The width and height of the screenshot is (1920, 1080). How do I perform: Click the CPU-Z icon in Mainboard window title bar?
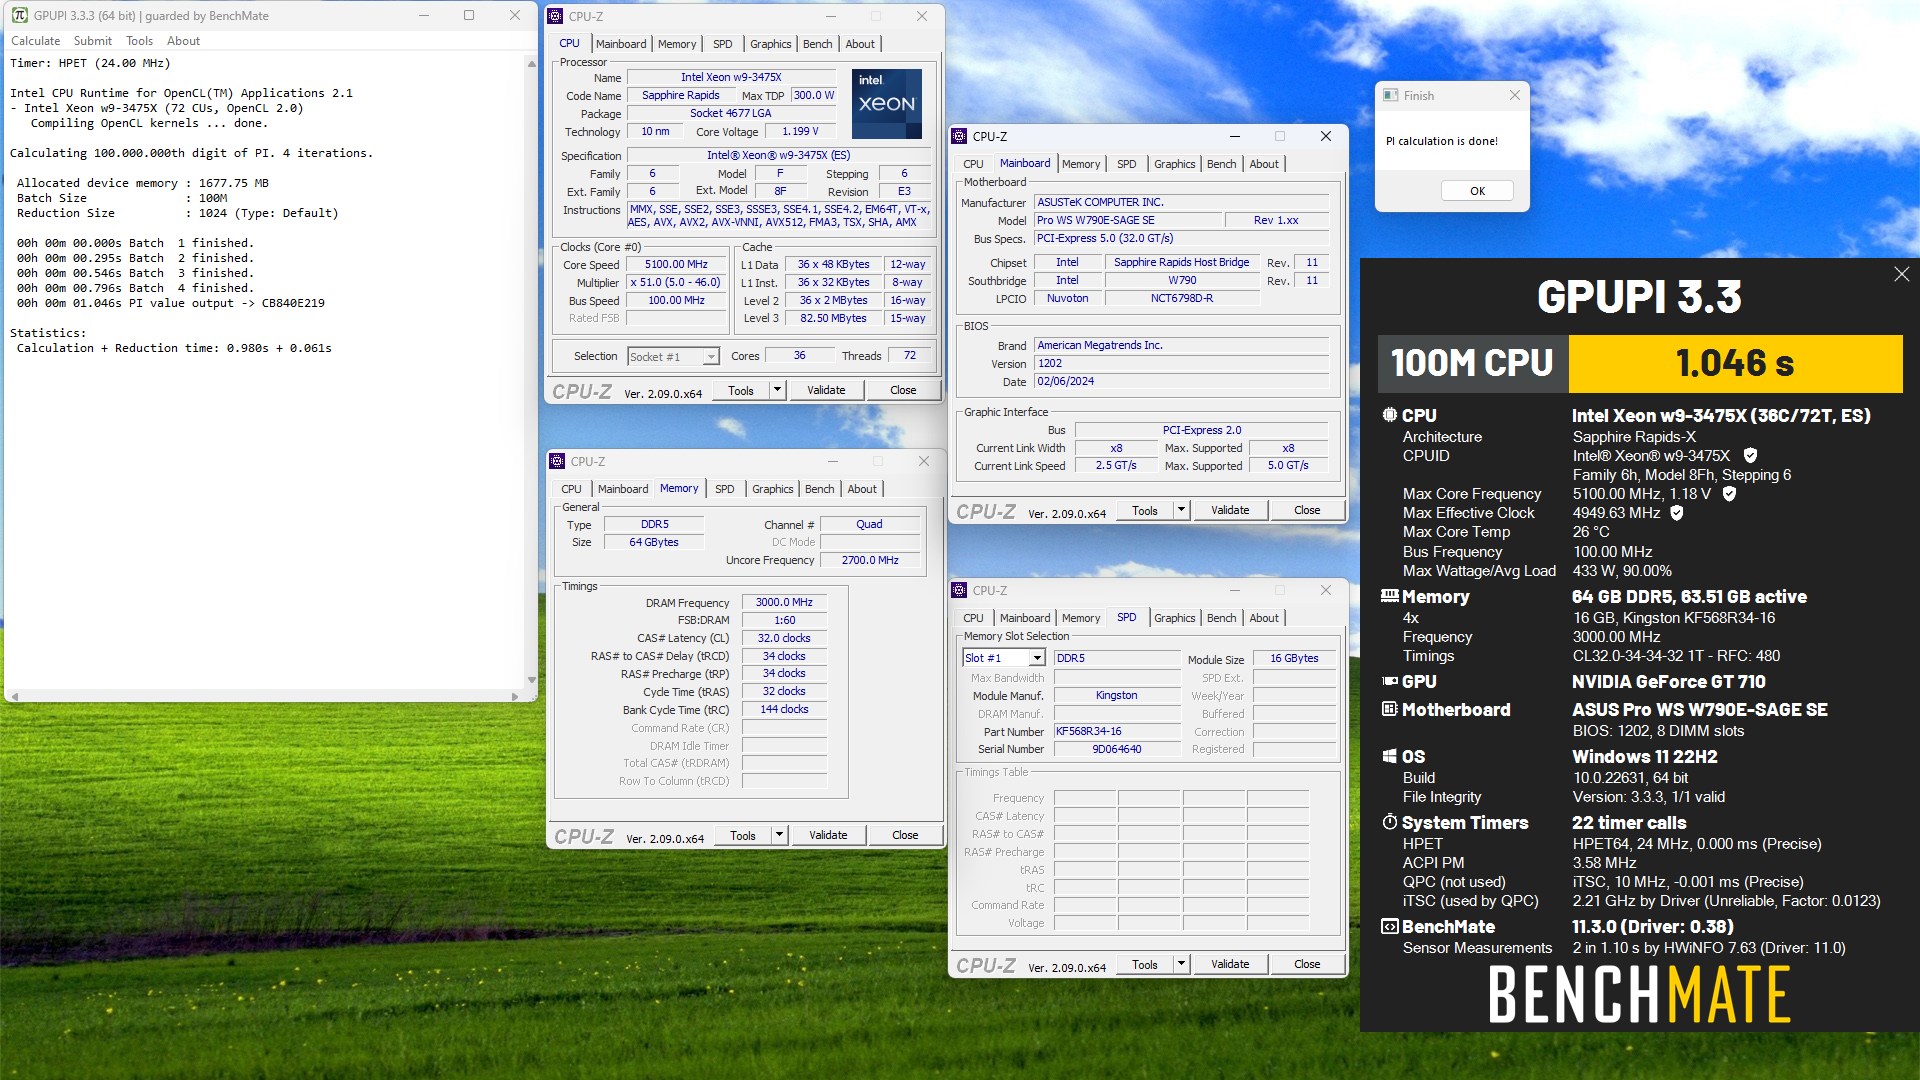960,136
